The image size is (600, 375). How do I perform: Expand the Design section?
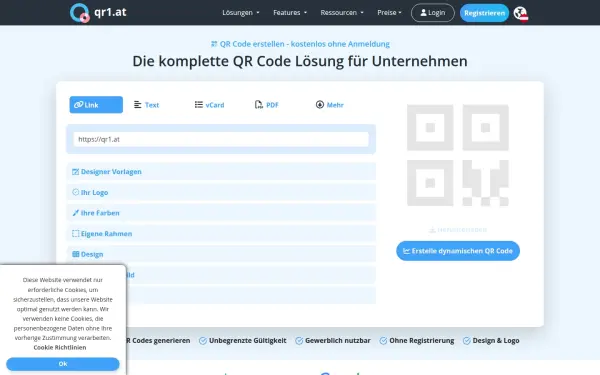(x=221, y=254)
